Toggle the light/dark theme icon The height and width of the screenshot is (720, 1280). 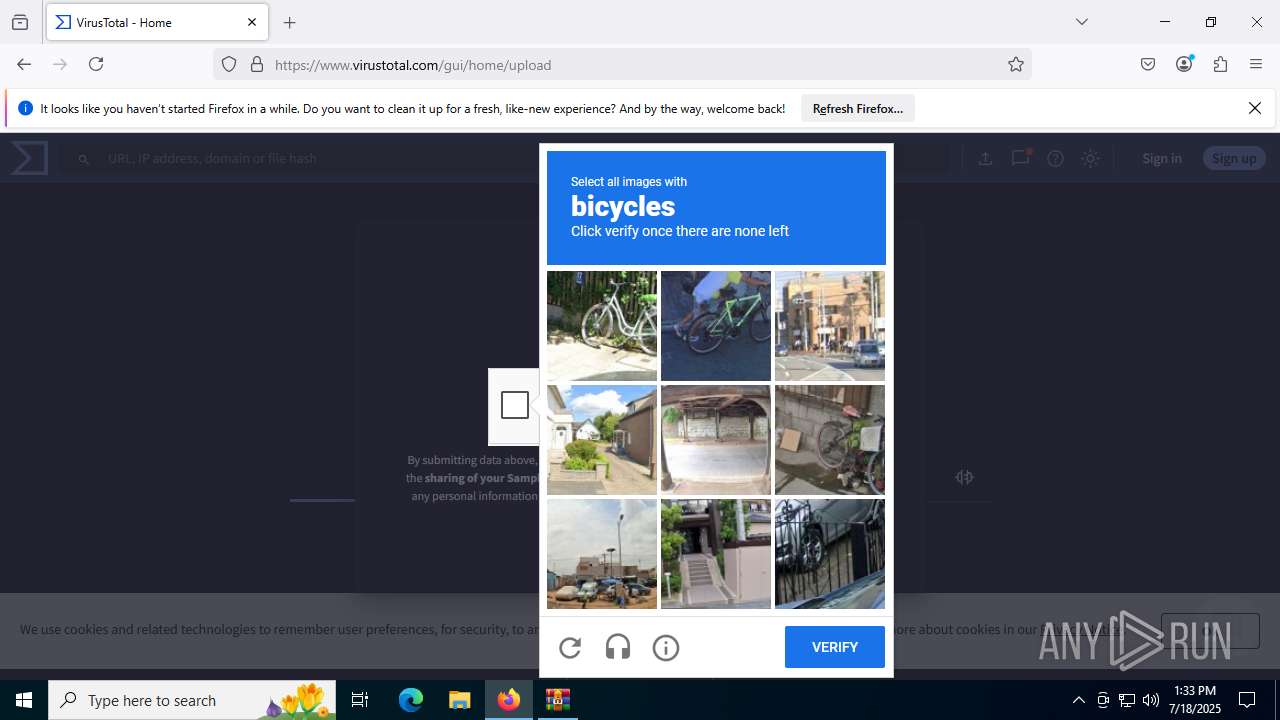click(x=1090, y=158)
